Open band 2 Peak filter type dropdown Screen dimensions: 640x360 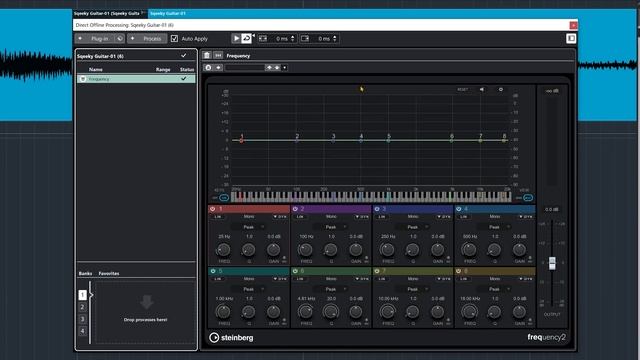[331, 227]
